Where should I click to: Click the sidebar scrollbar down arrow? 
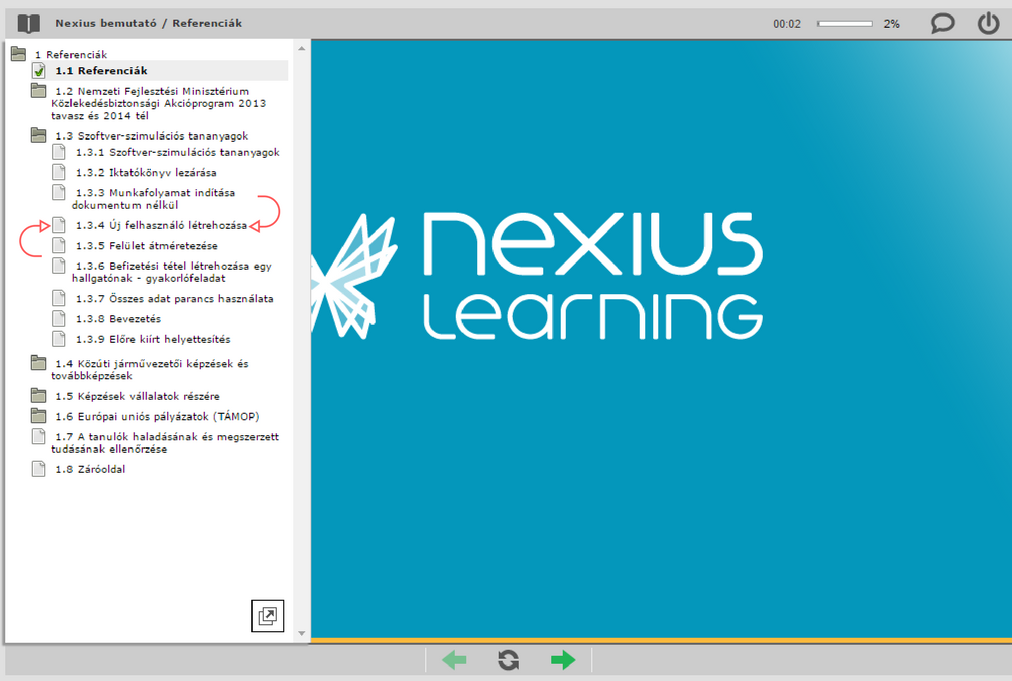click(x=303, y=634)
